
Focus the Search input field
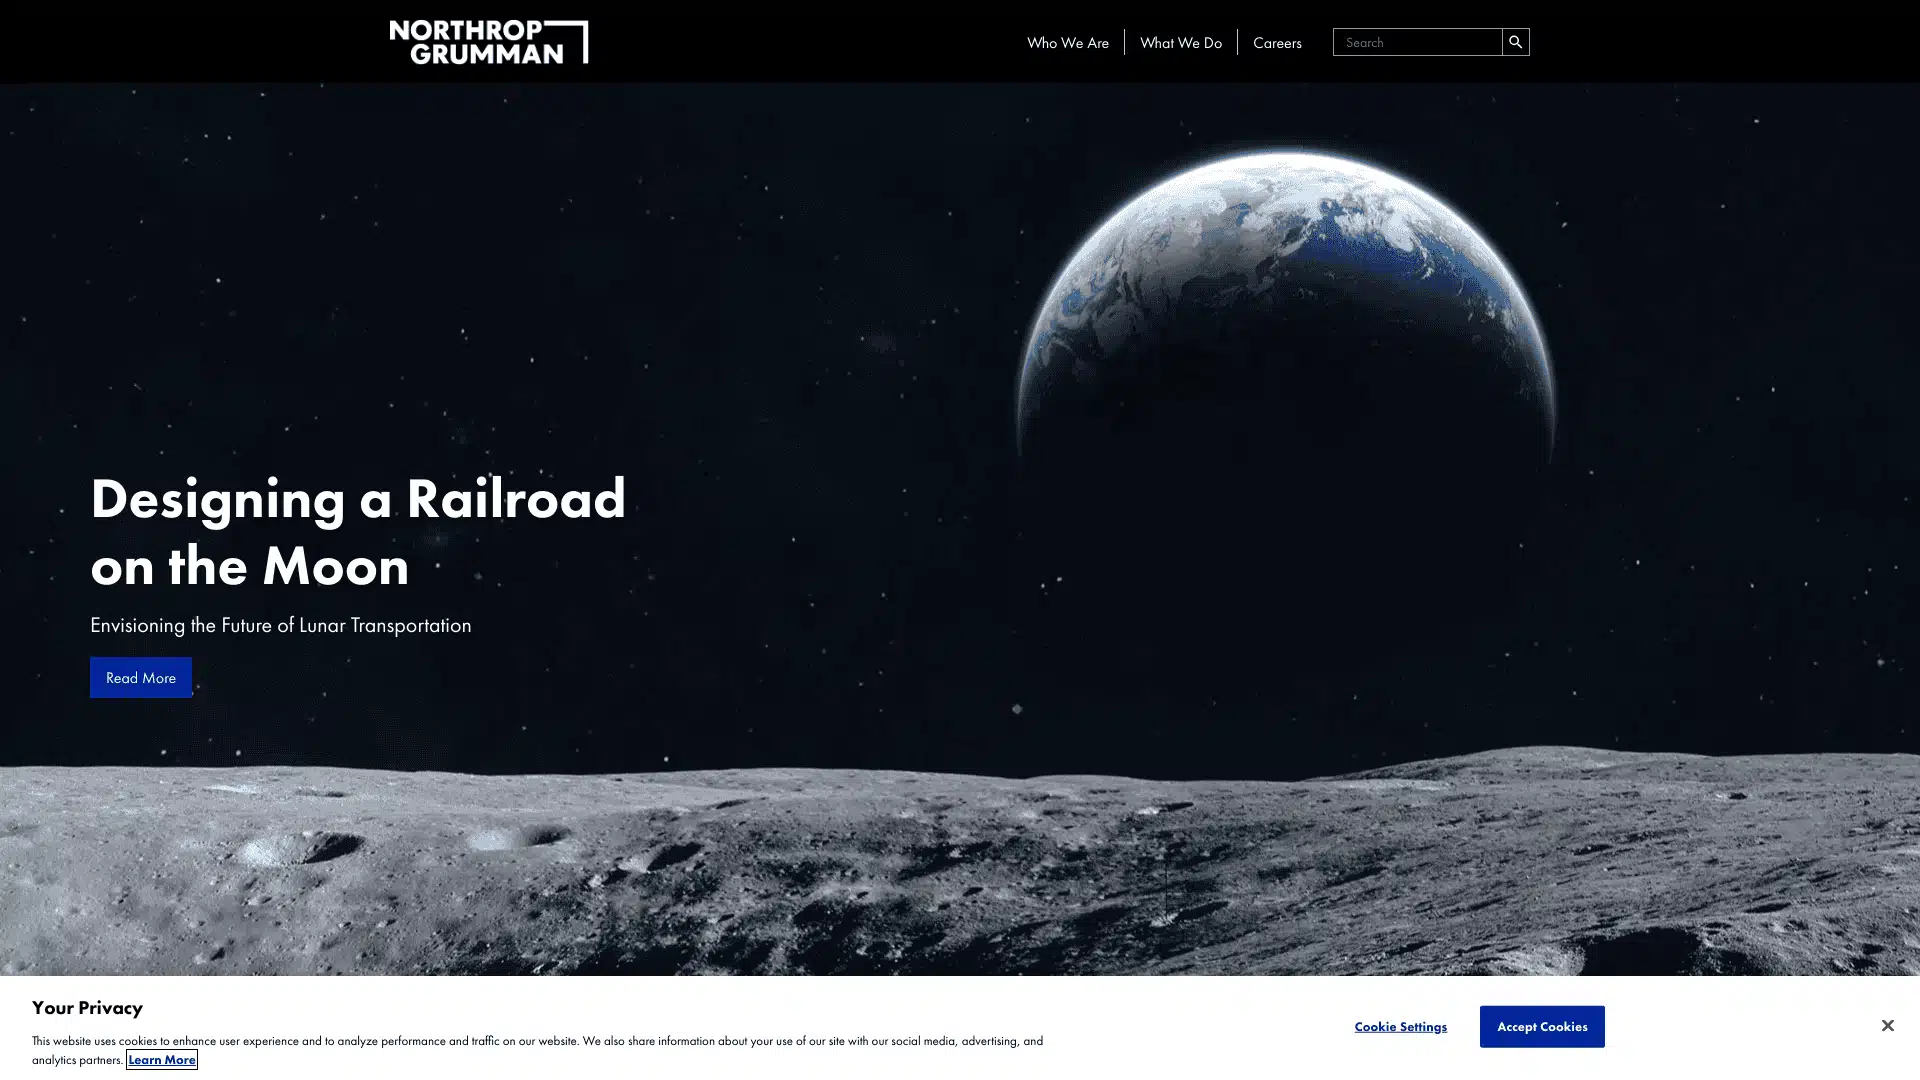tap(1416, 42)
